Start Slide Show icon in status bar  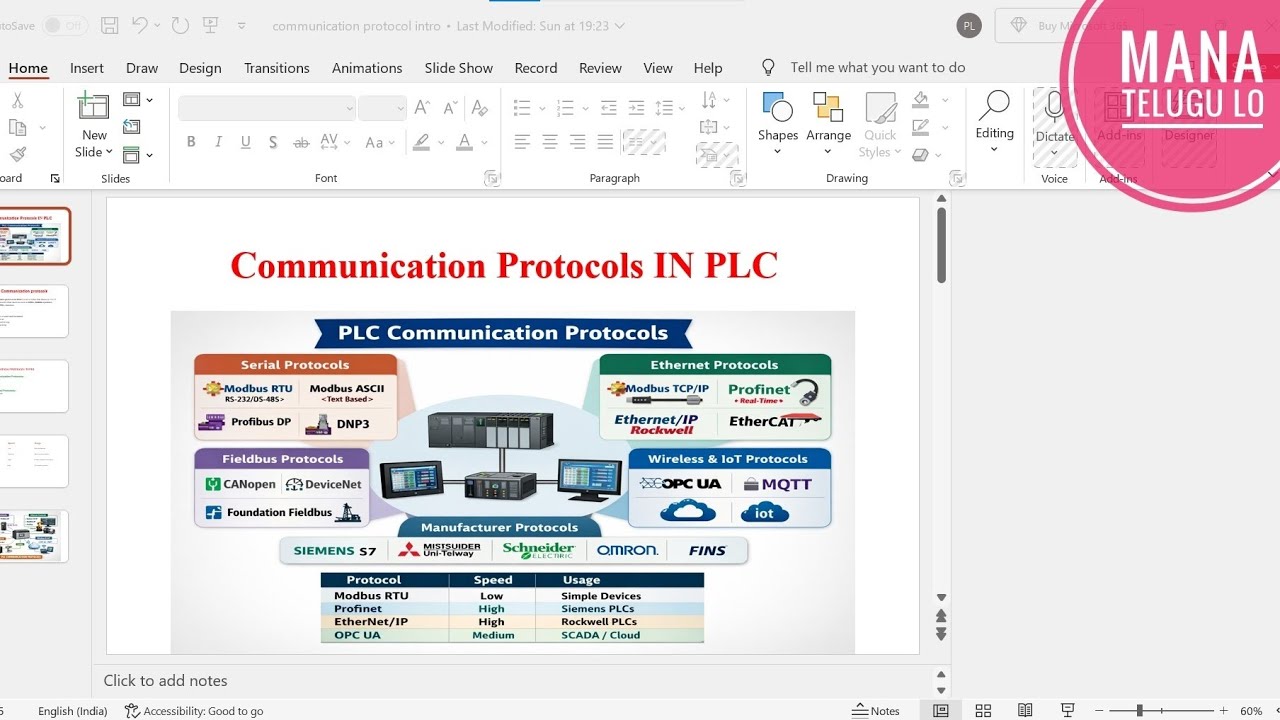1068,711
